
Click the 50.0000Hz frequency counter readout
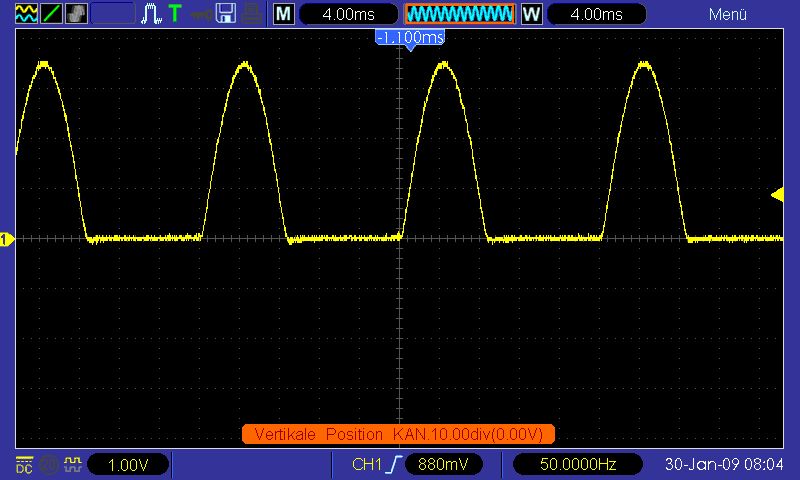tap(578, 464)
